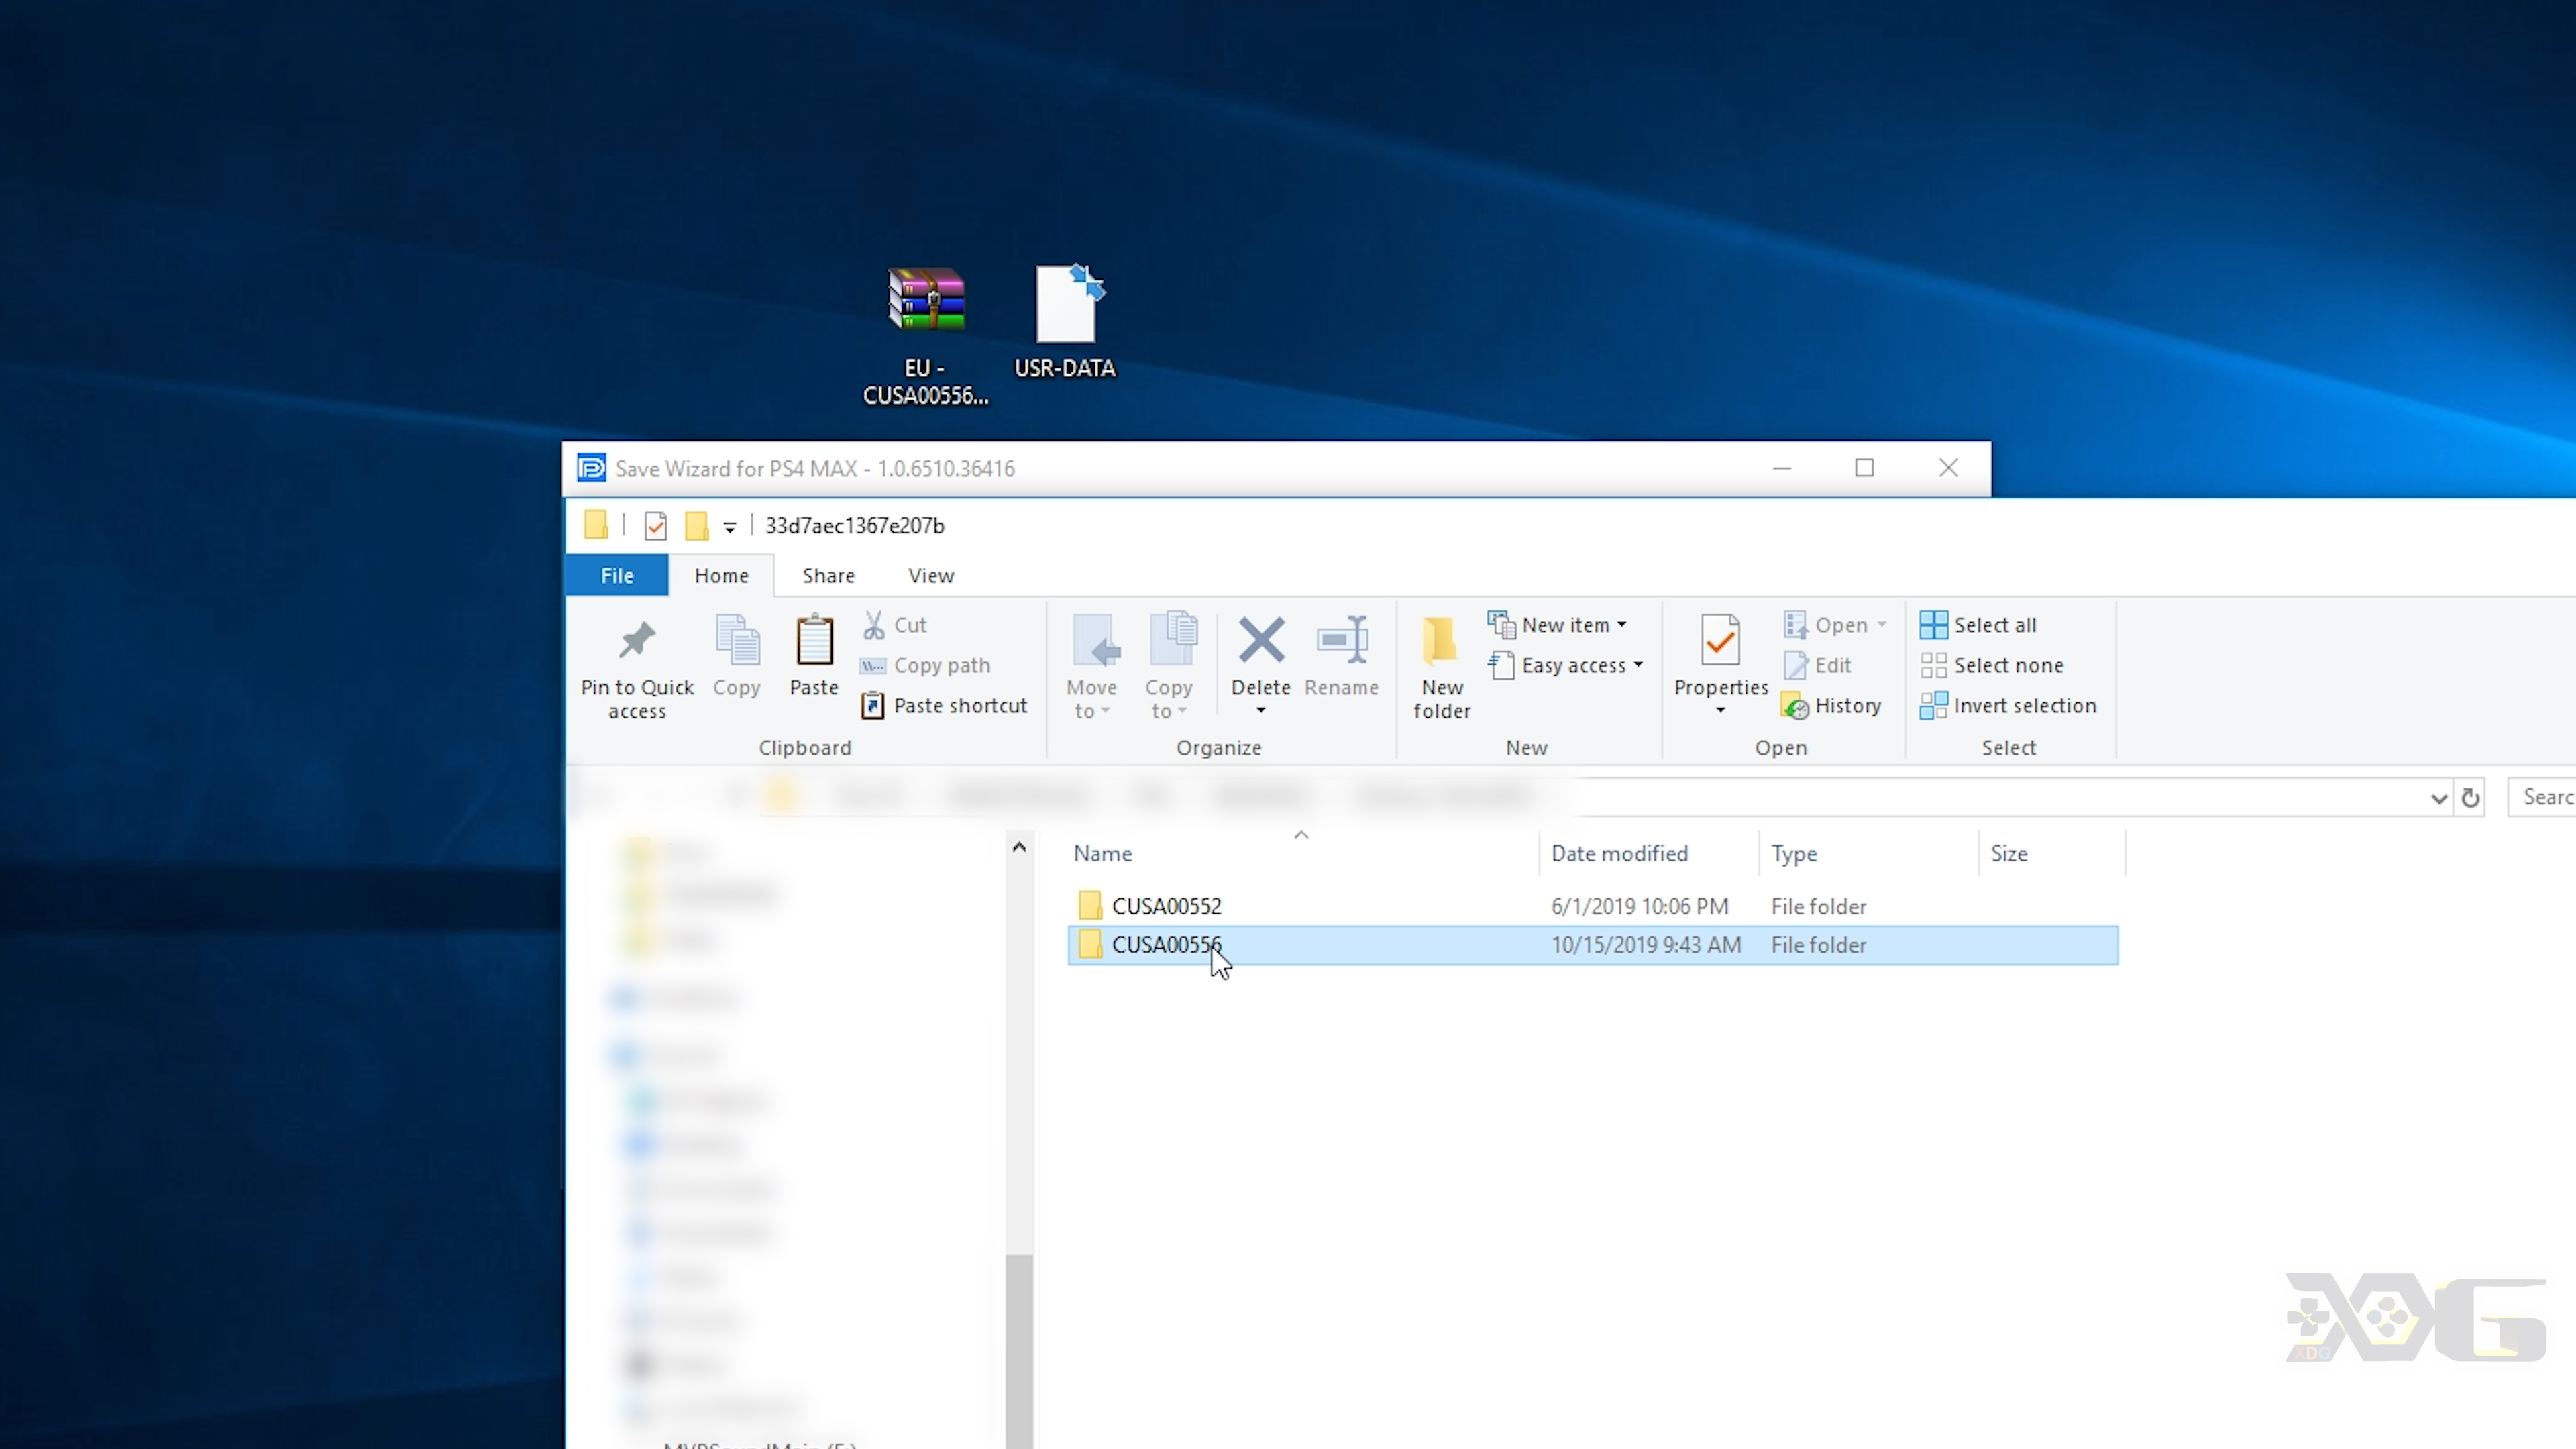The image size is (2576, 1449).
Task: Select the Copy icon in toolbar
Action: click(736, 655)
